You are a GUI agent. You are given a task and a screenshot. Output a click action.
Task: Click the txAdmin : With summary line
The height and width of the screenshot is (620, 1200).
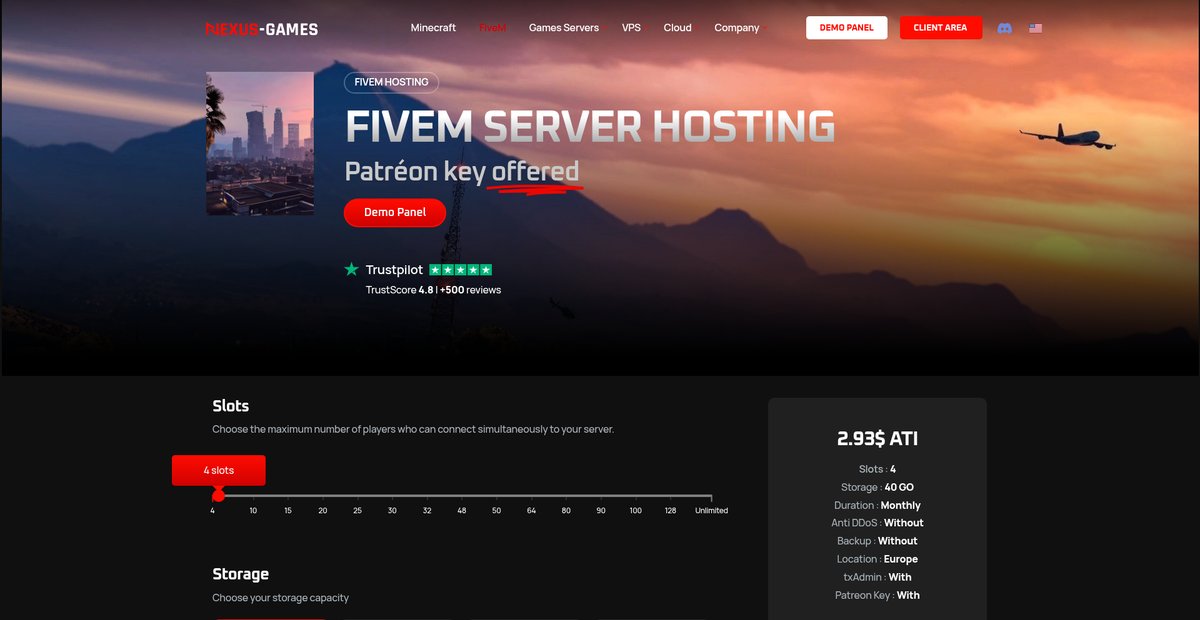[877, 577]
